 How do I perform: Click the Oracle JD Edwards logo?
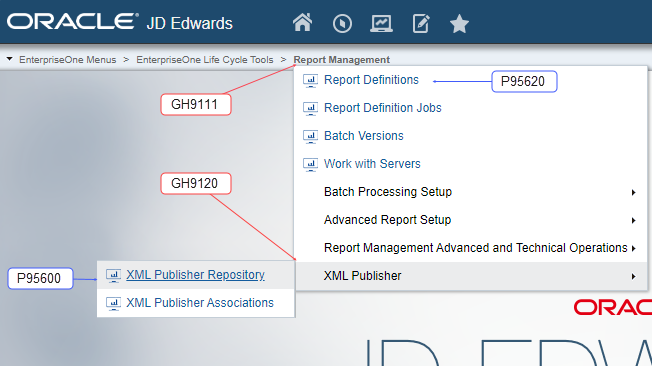(x=120, y=22)
